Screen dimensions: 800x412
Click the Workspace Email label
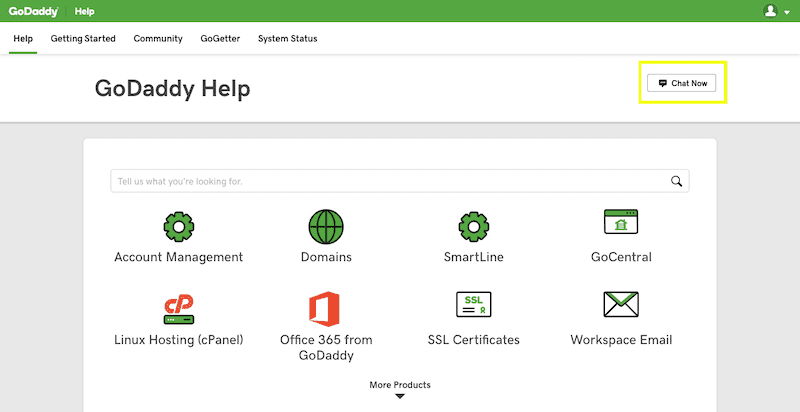point(621,340)
